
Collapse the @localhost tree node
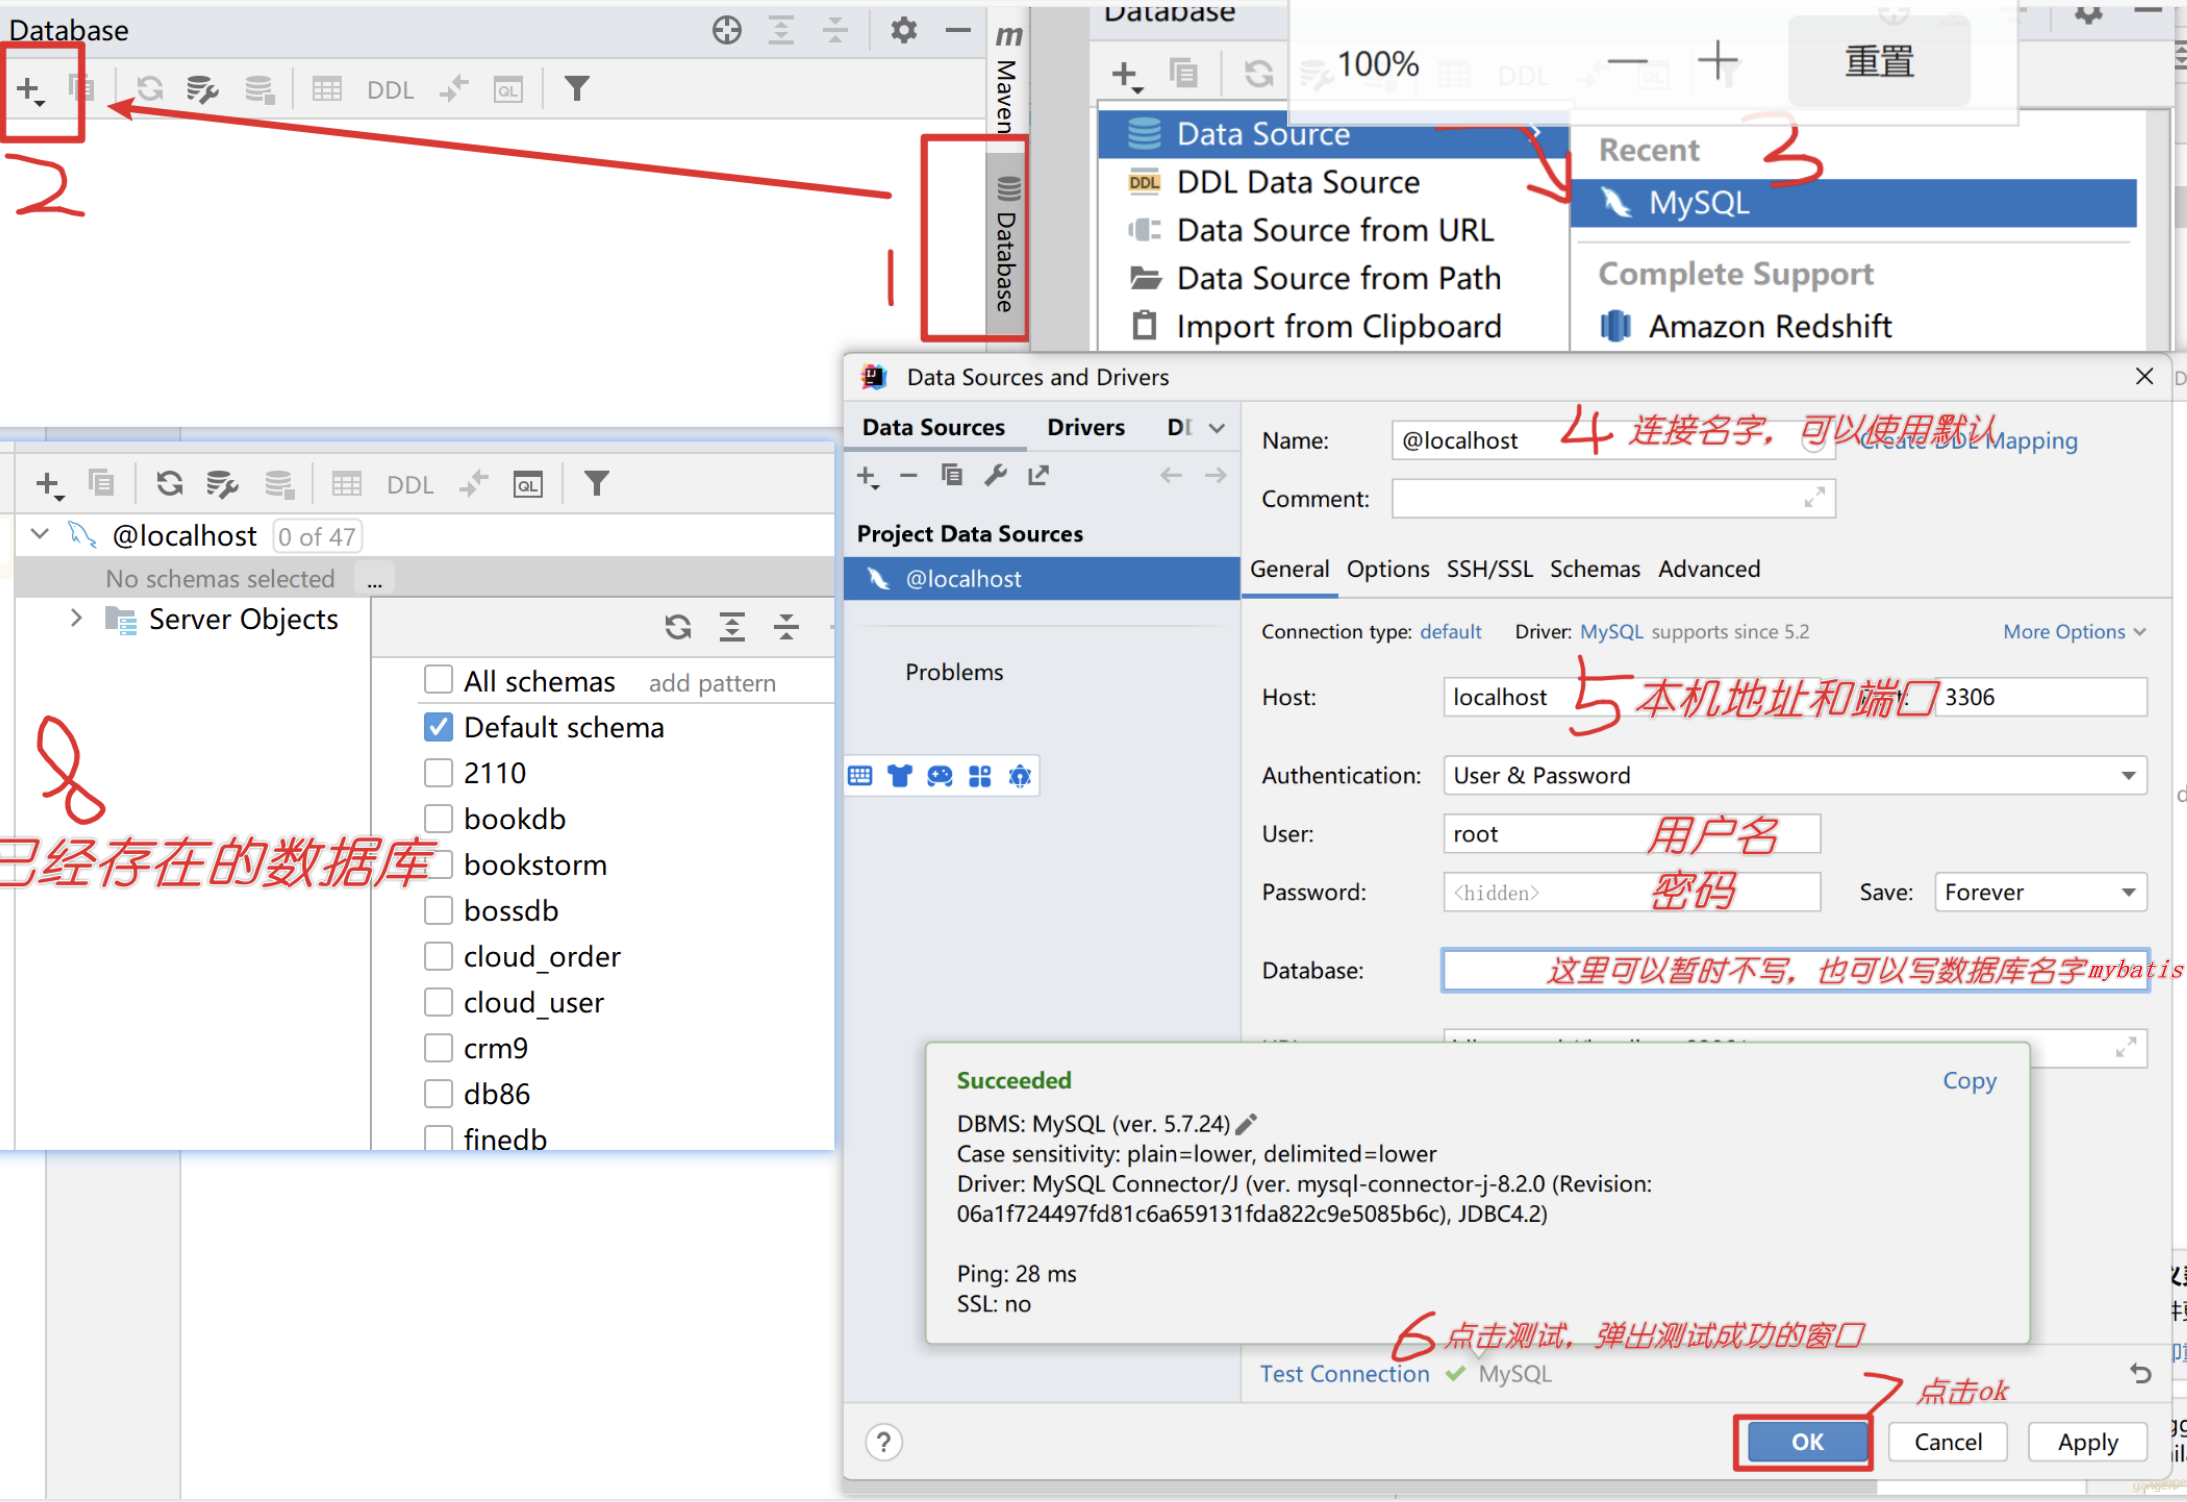click(40, 535)
